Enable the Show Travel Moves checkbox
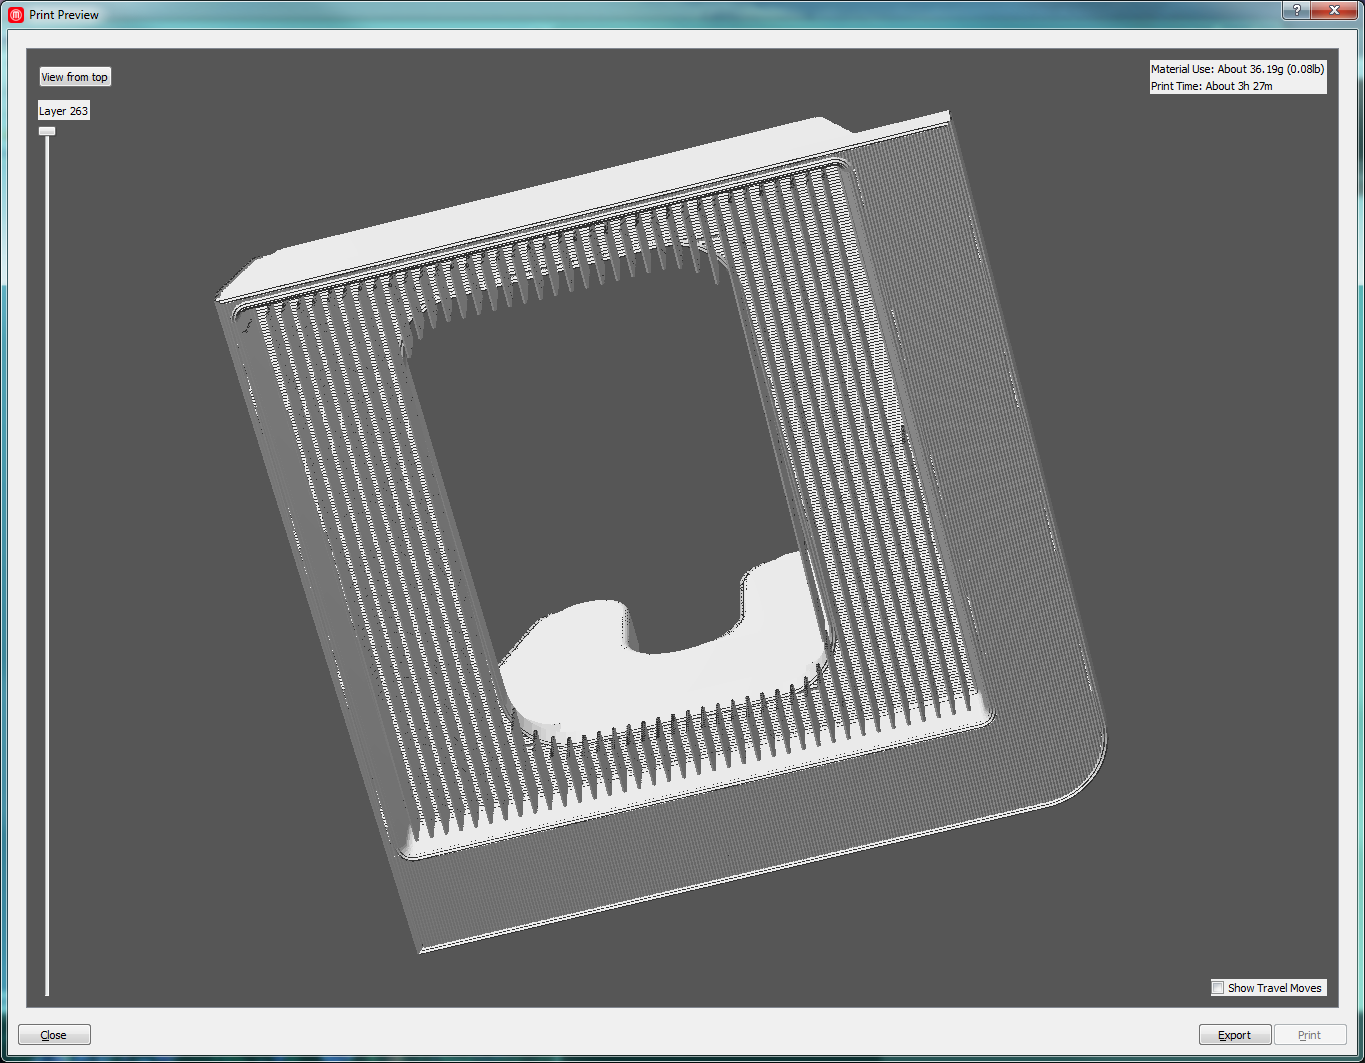 point(1218,988)
